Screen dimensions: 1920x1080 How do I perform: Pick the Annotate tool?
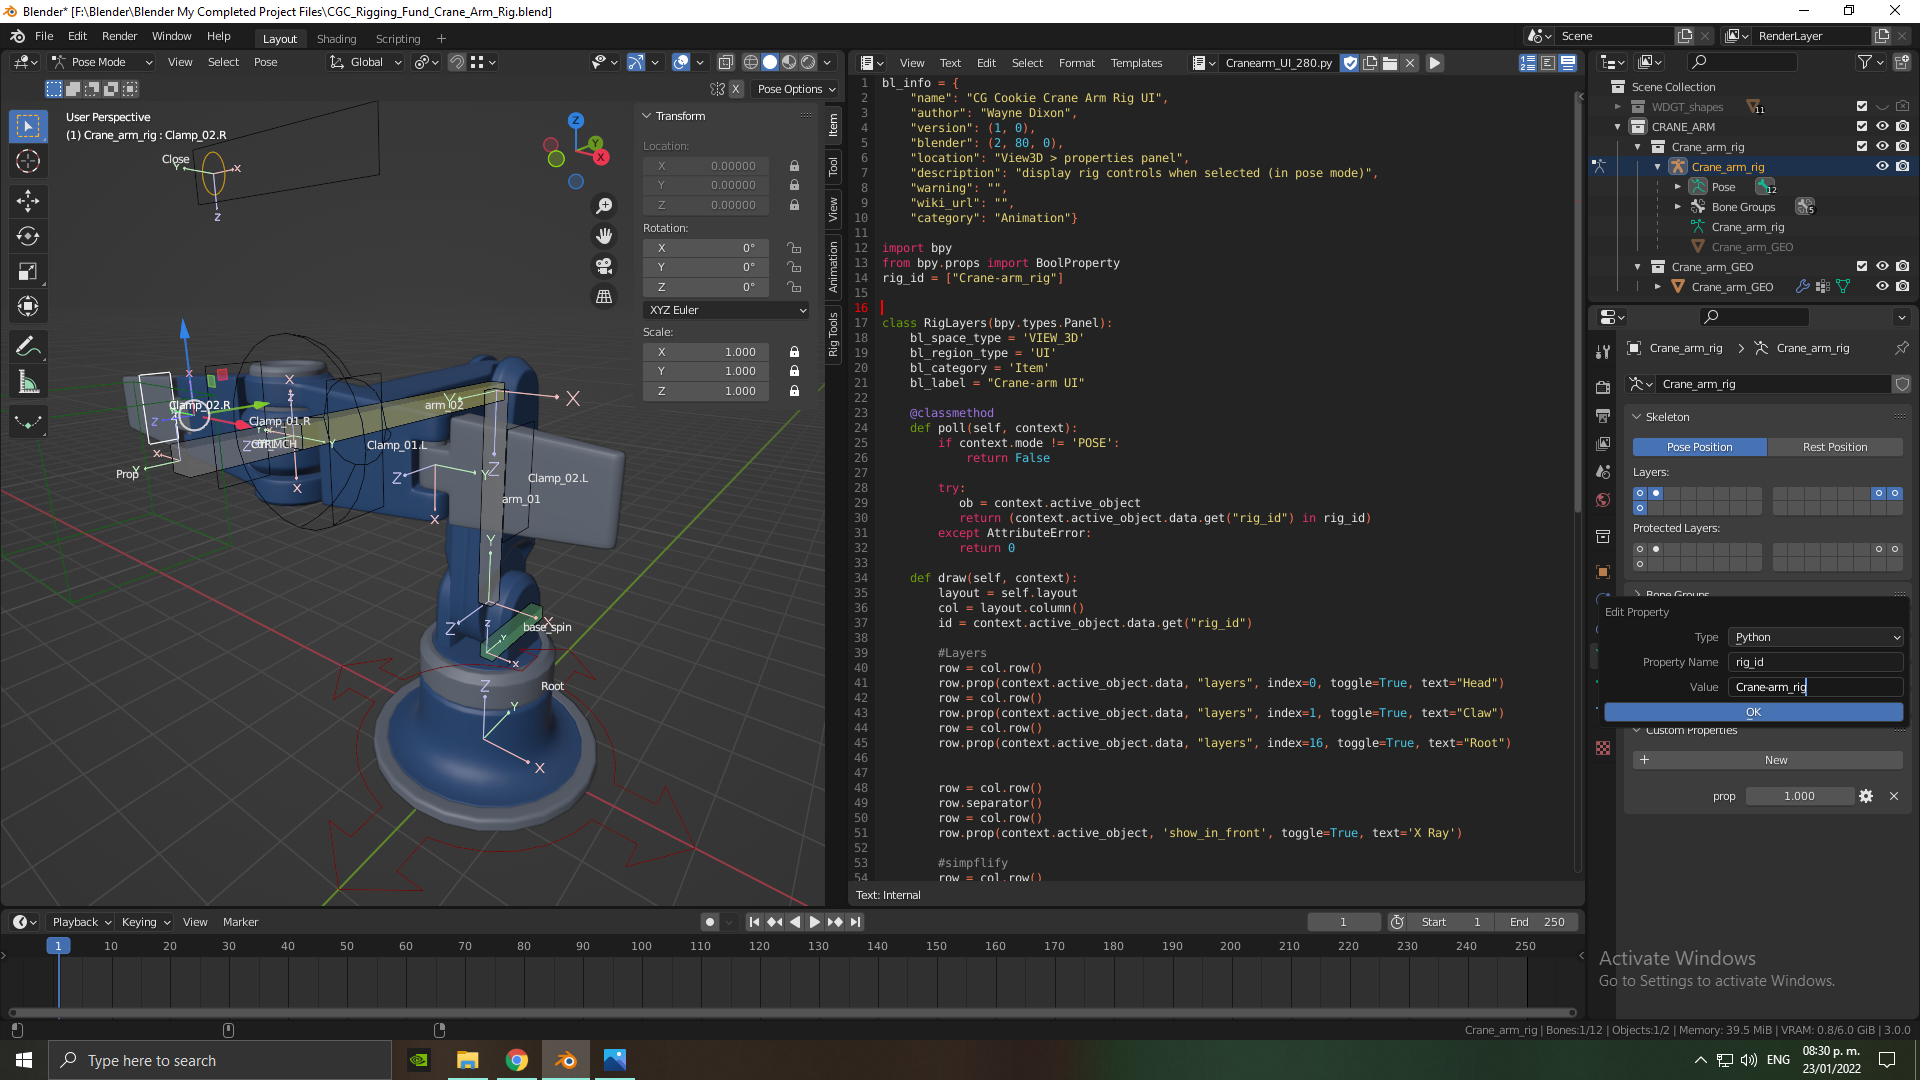pos(28,346)
